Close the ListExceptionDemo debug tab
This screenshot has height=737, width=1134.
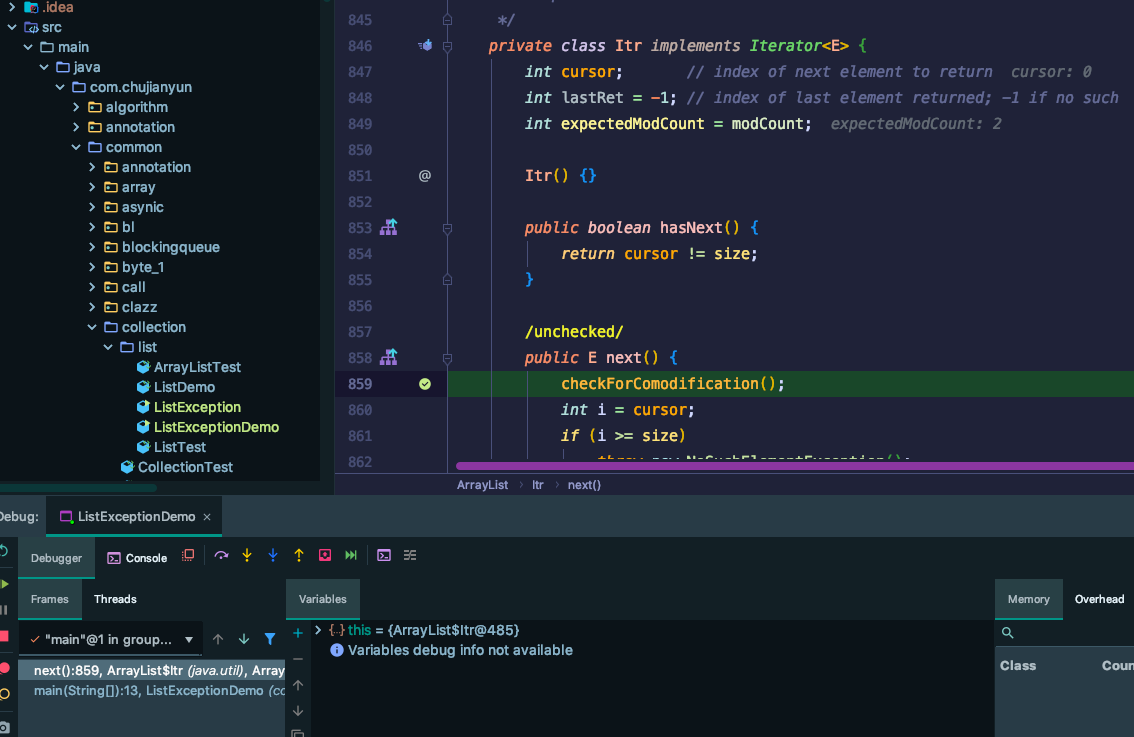pos(207,516)
